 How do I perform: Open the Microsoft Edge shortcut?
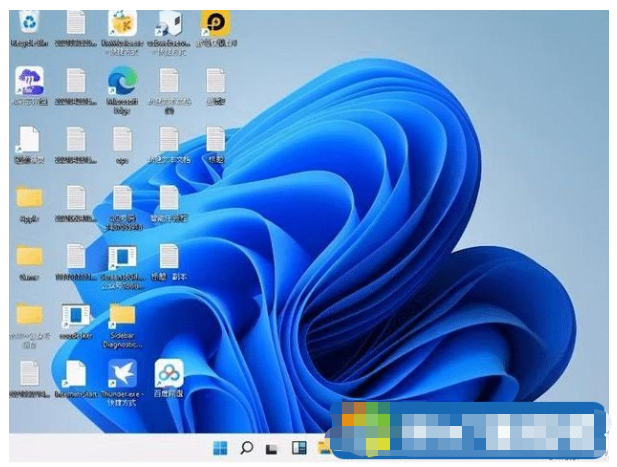click(122, 82)
